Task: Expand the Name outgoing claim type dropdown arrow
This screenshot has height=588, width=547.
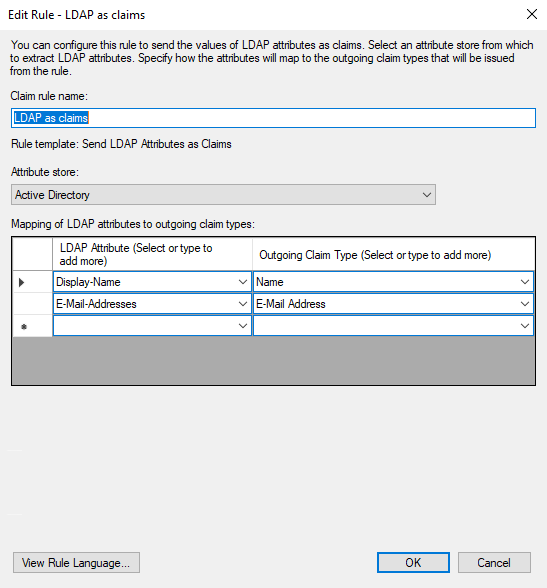Action: click(525, 282)
